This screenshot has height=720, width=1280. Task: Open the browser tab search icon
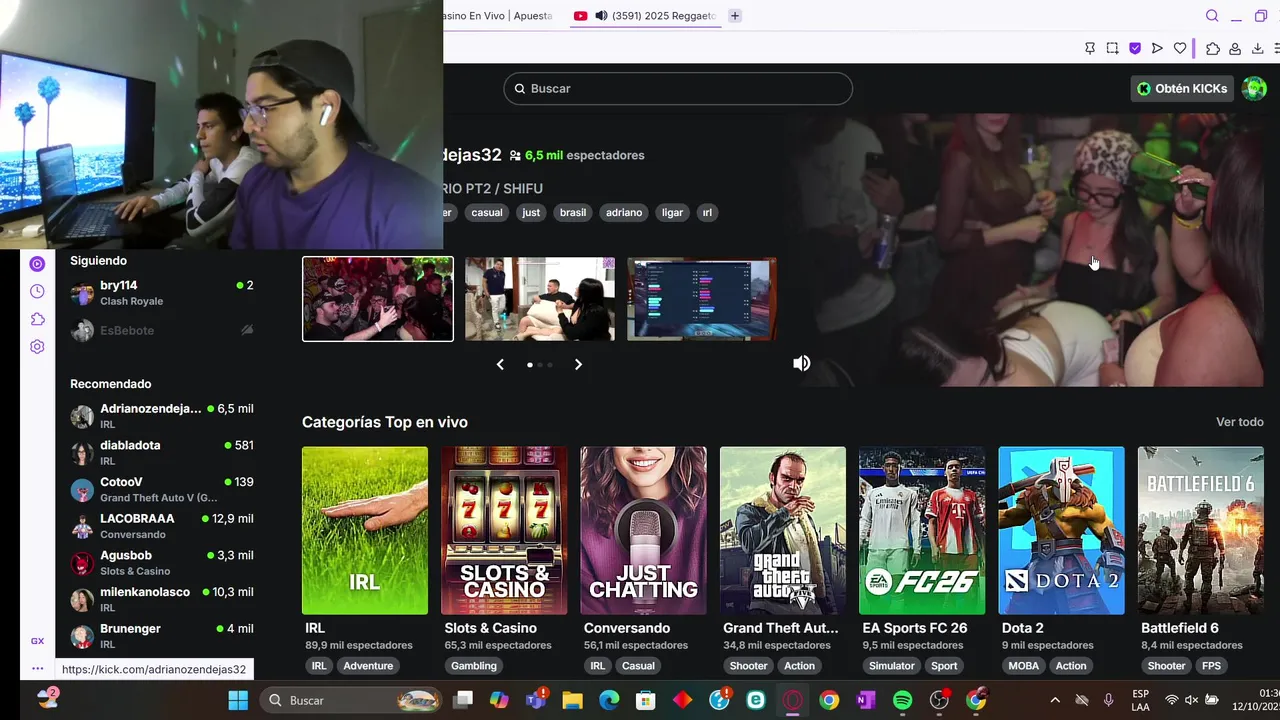tap(1212, 16)
